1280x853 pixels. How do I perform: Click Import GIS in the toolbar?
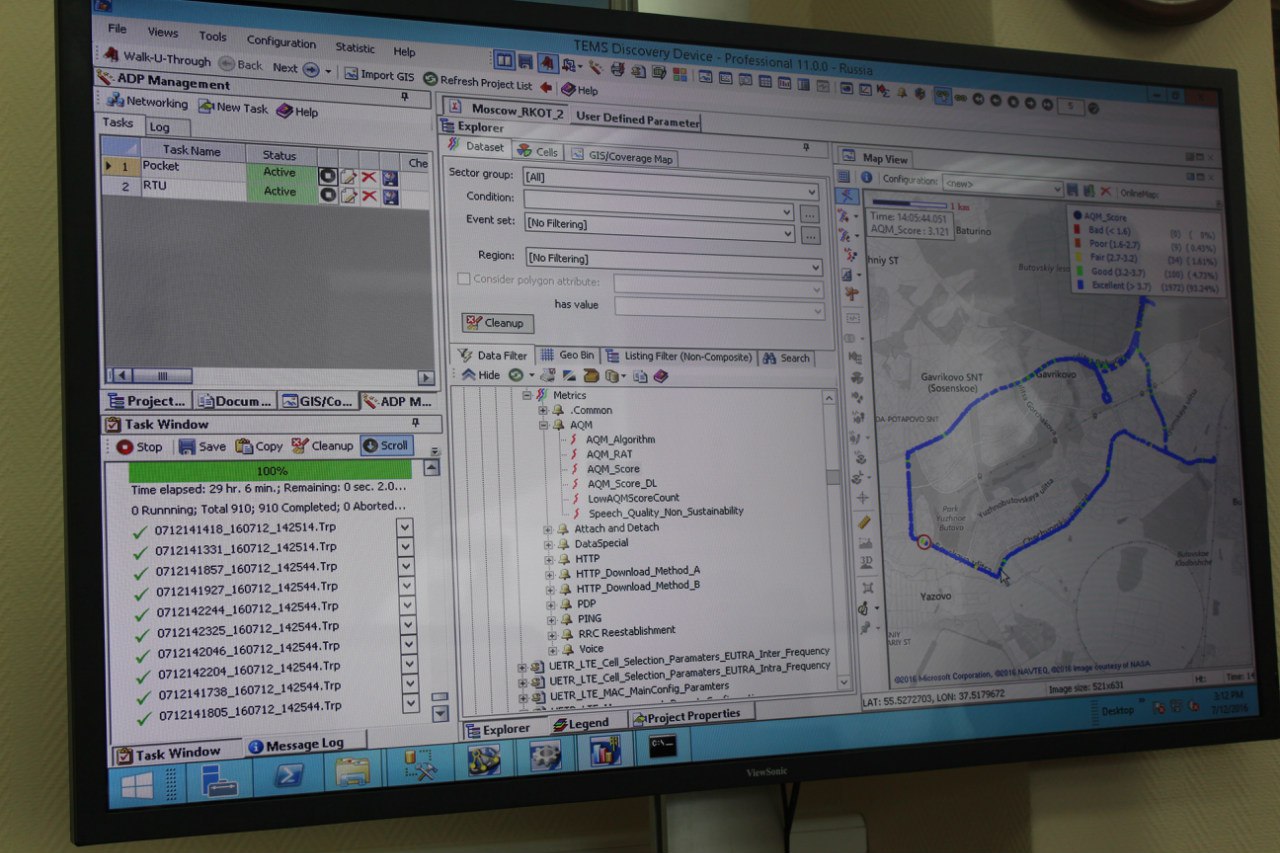tap(379, 74)
